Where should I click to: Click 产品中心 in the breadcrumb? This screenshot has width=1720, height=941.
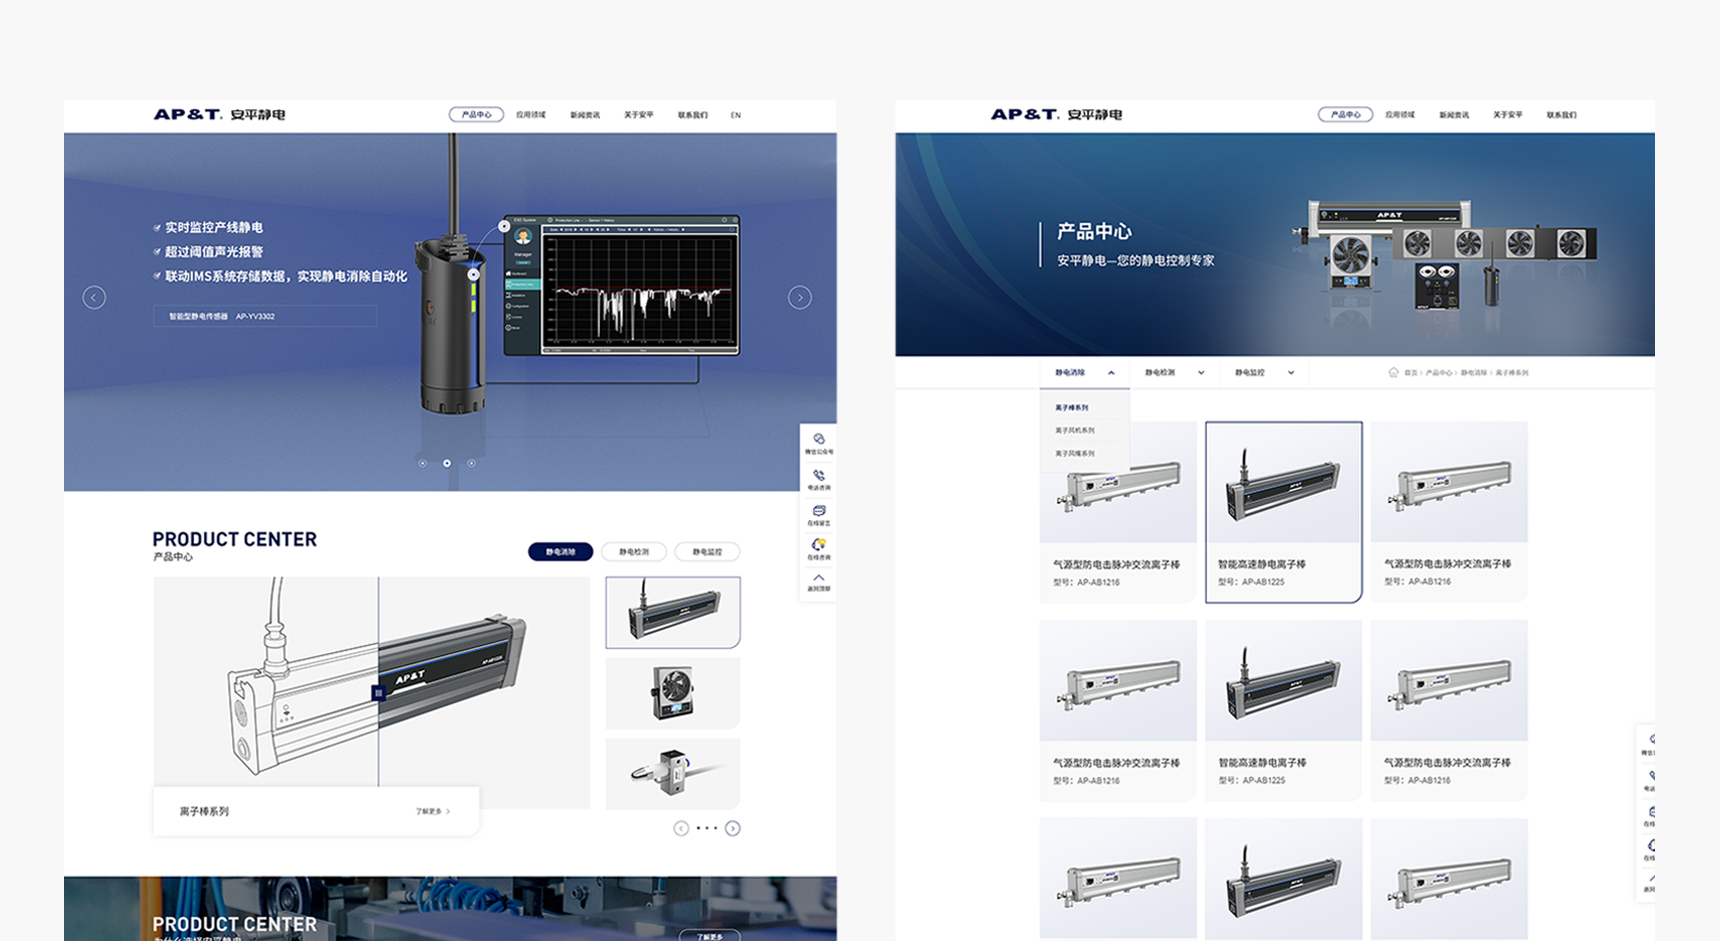click(1439, 373)
